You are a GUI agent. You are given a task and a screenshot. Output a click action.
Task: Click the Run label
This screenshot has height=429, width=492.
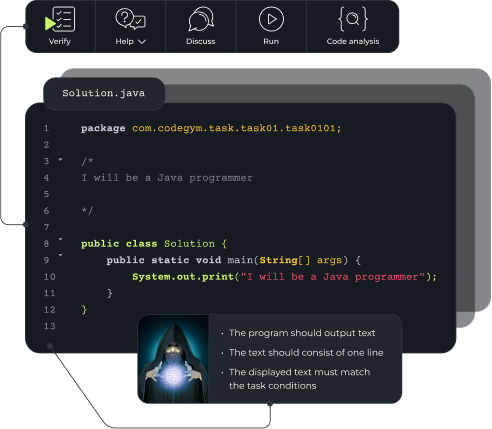271,41
